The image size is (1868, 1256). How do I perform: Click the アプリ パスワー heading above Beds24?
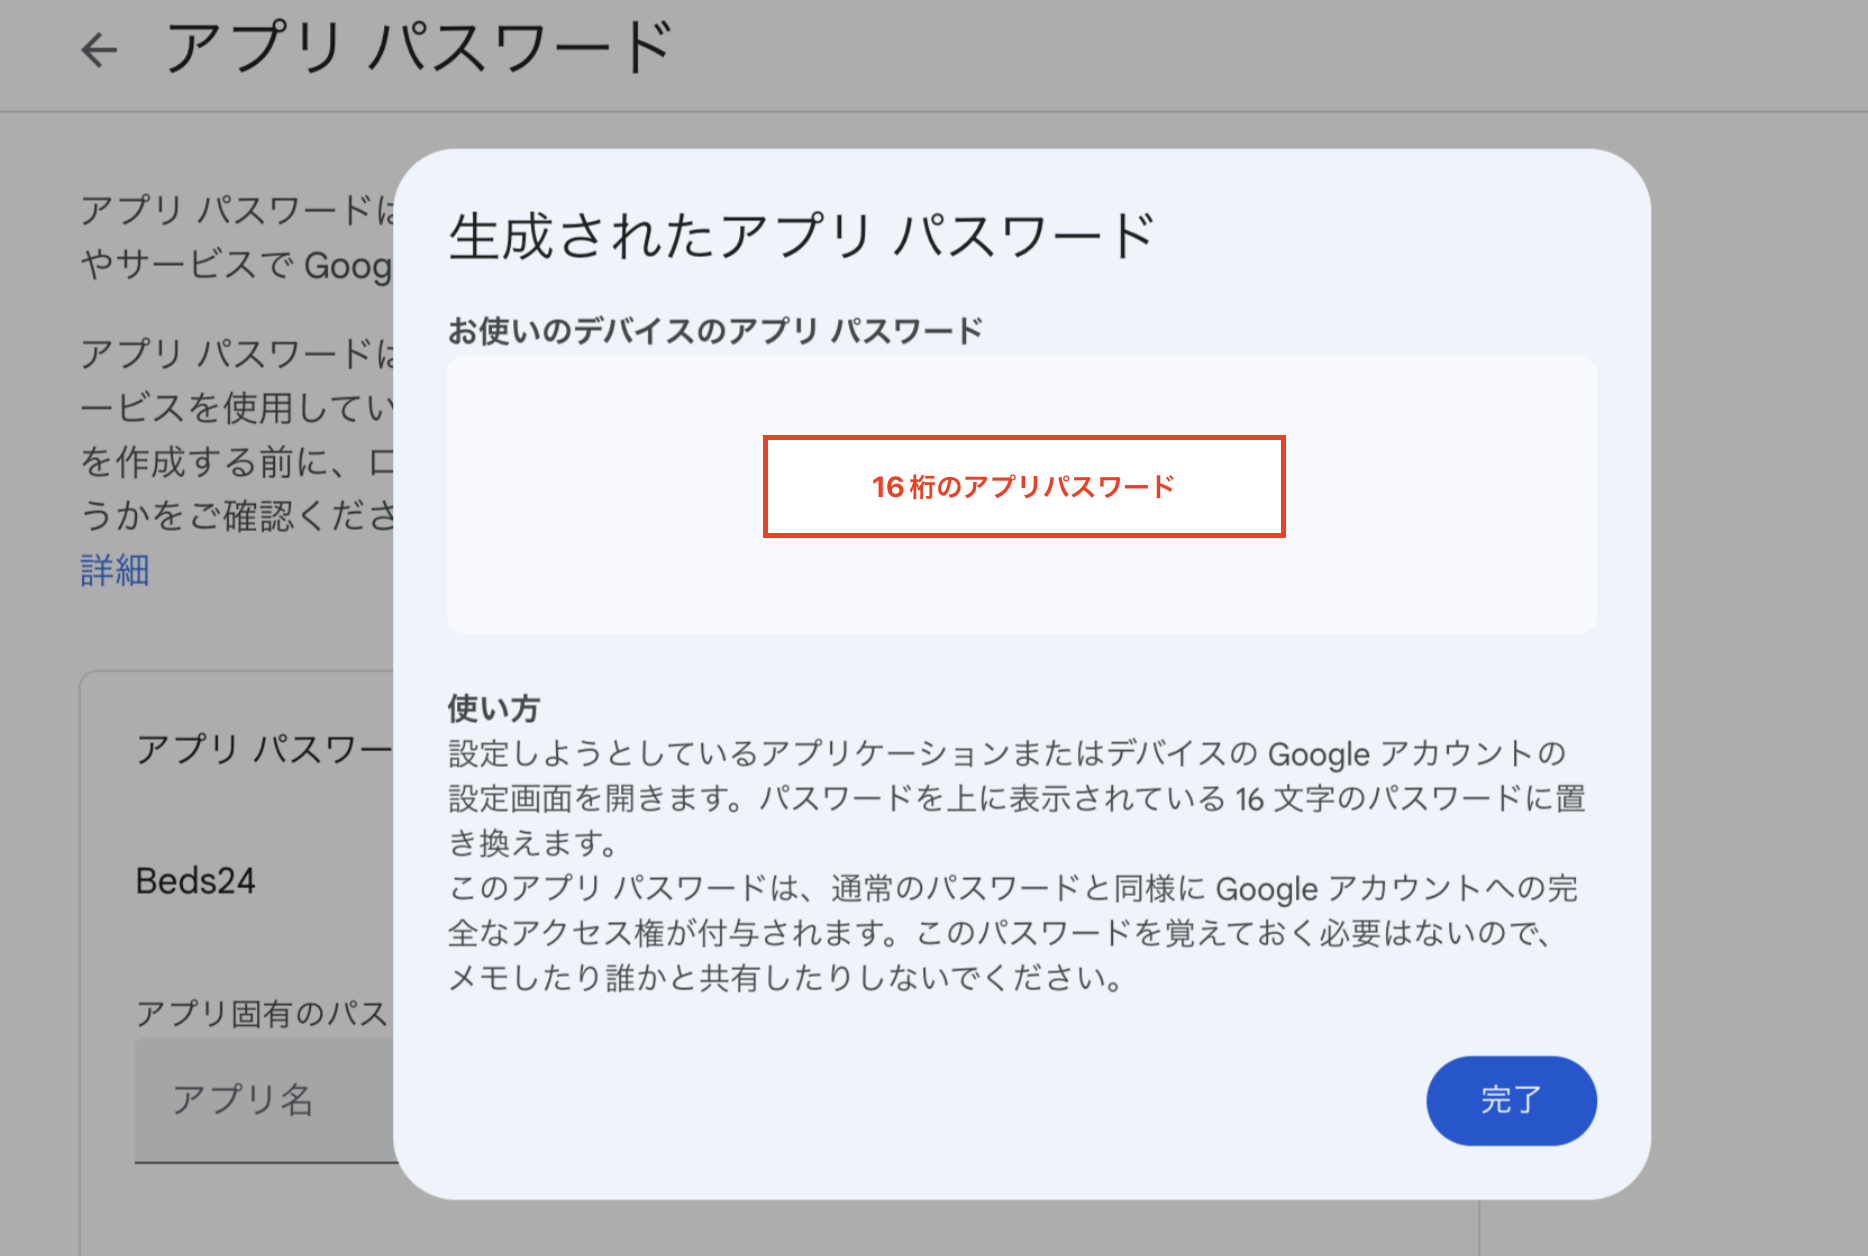264,749
